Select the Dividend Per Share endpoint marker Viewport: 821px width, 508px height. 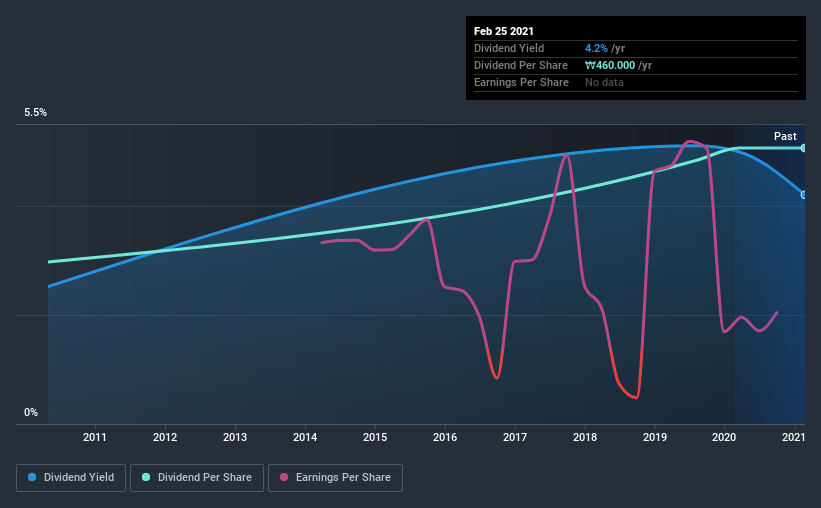click(804, 148)
